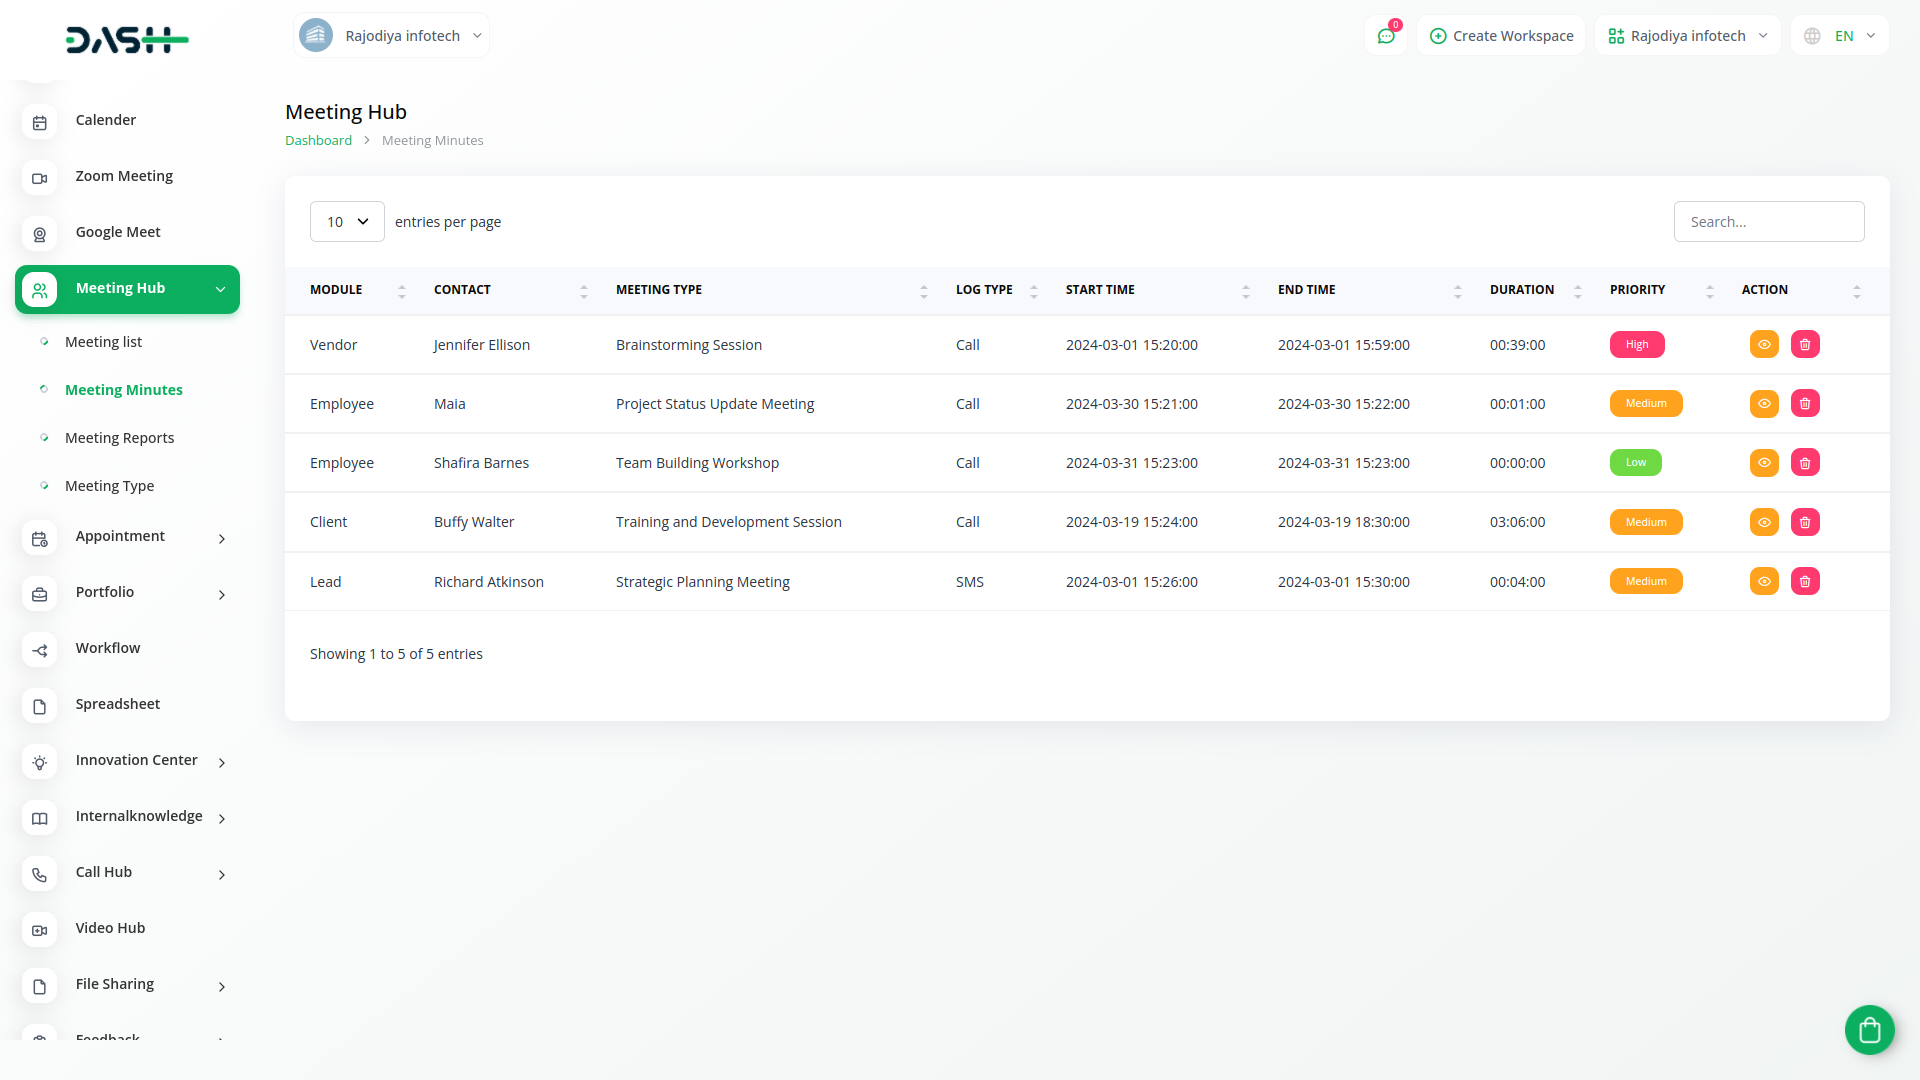
Task: View Shafira Barnes entry via eye icon
Action: (1764, 463)
